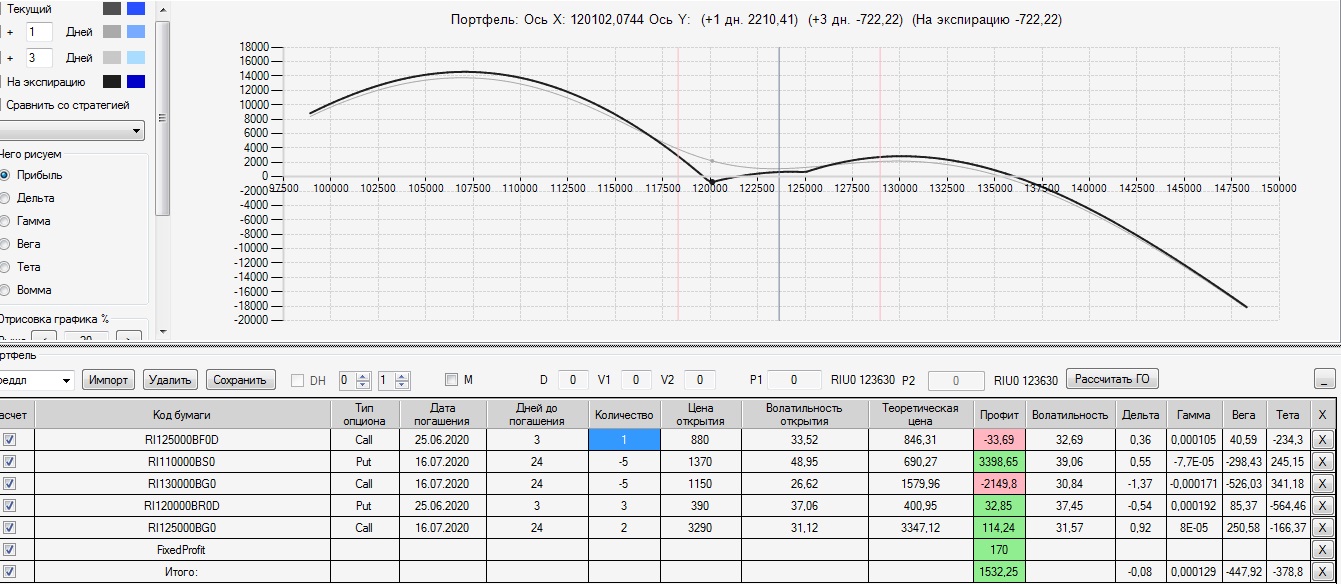Click the Импорт button

[109, 380]
